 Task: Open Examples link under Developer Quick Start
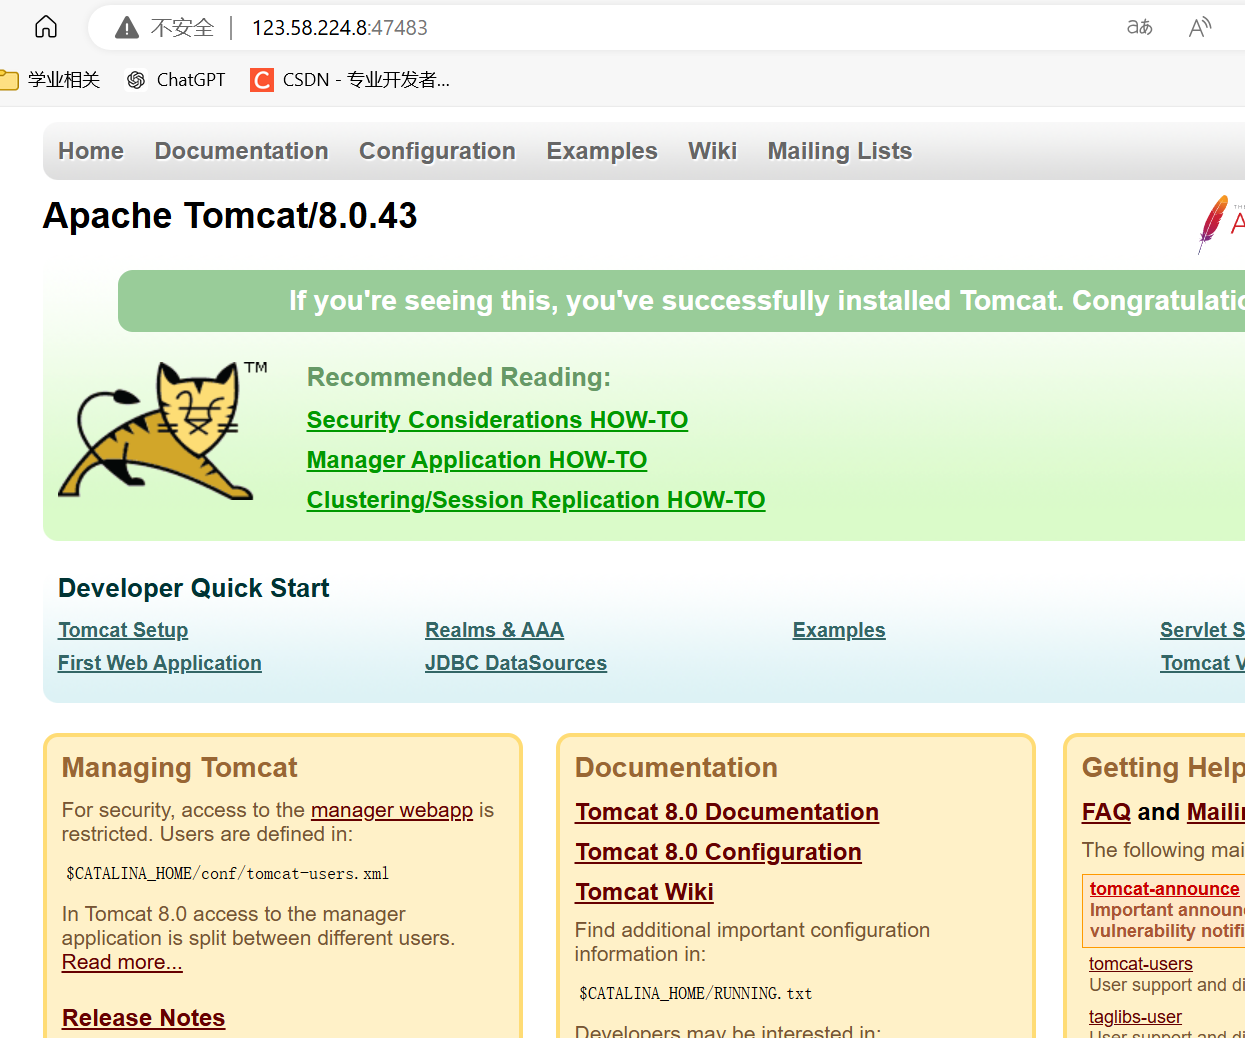point(839,630)
